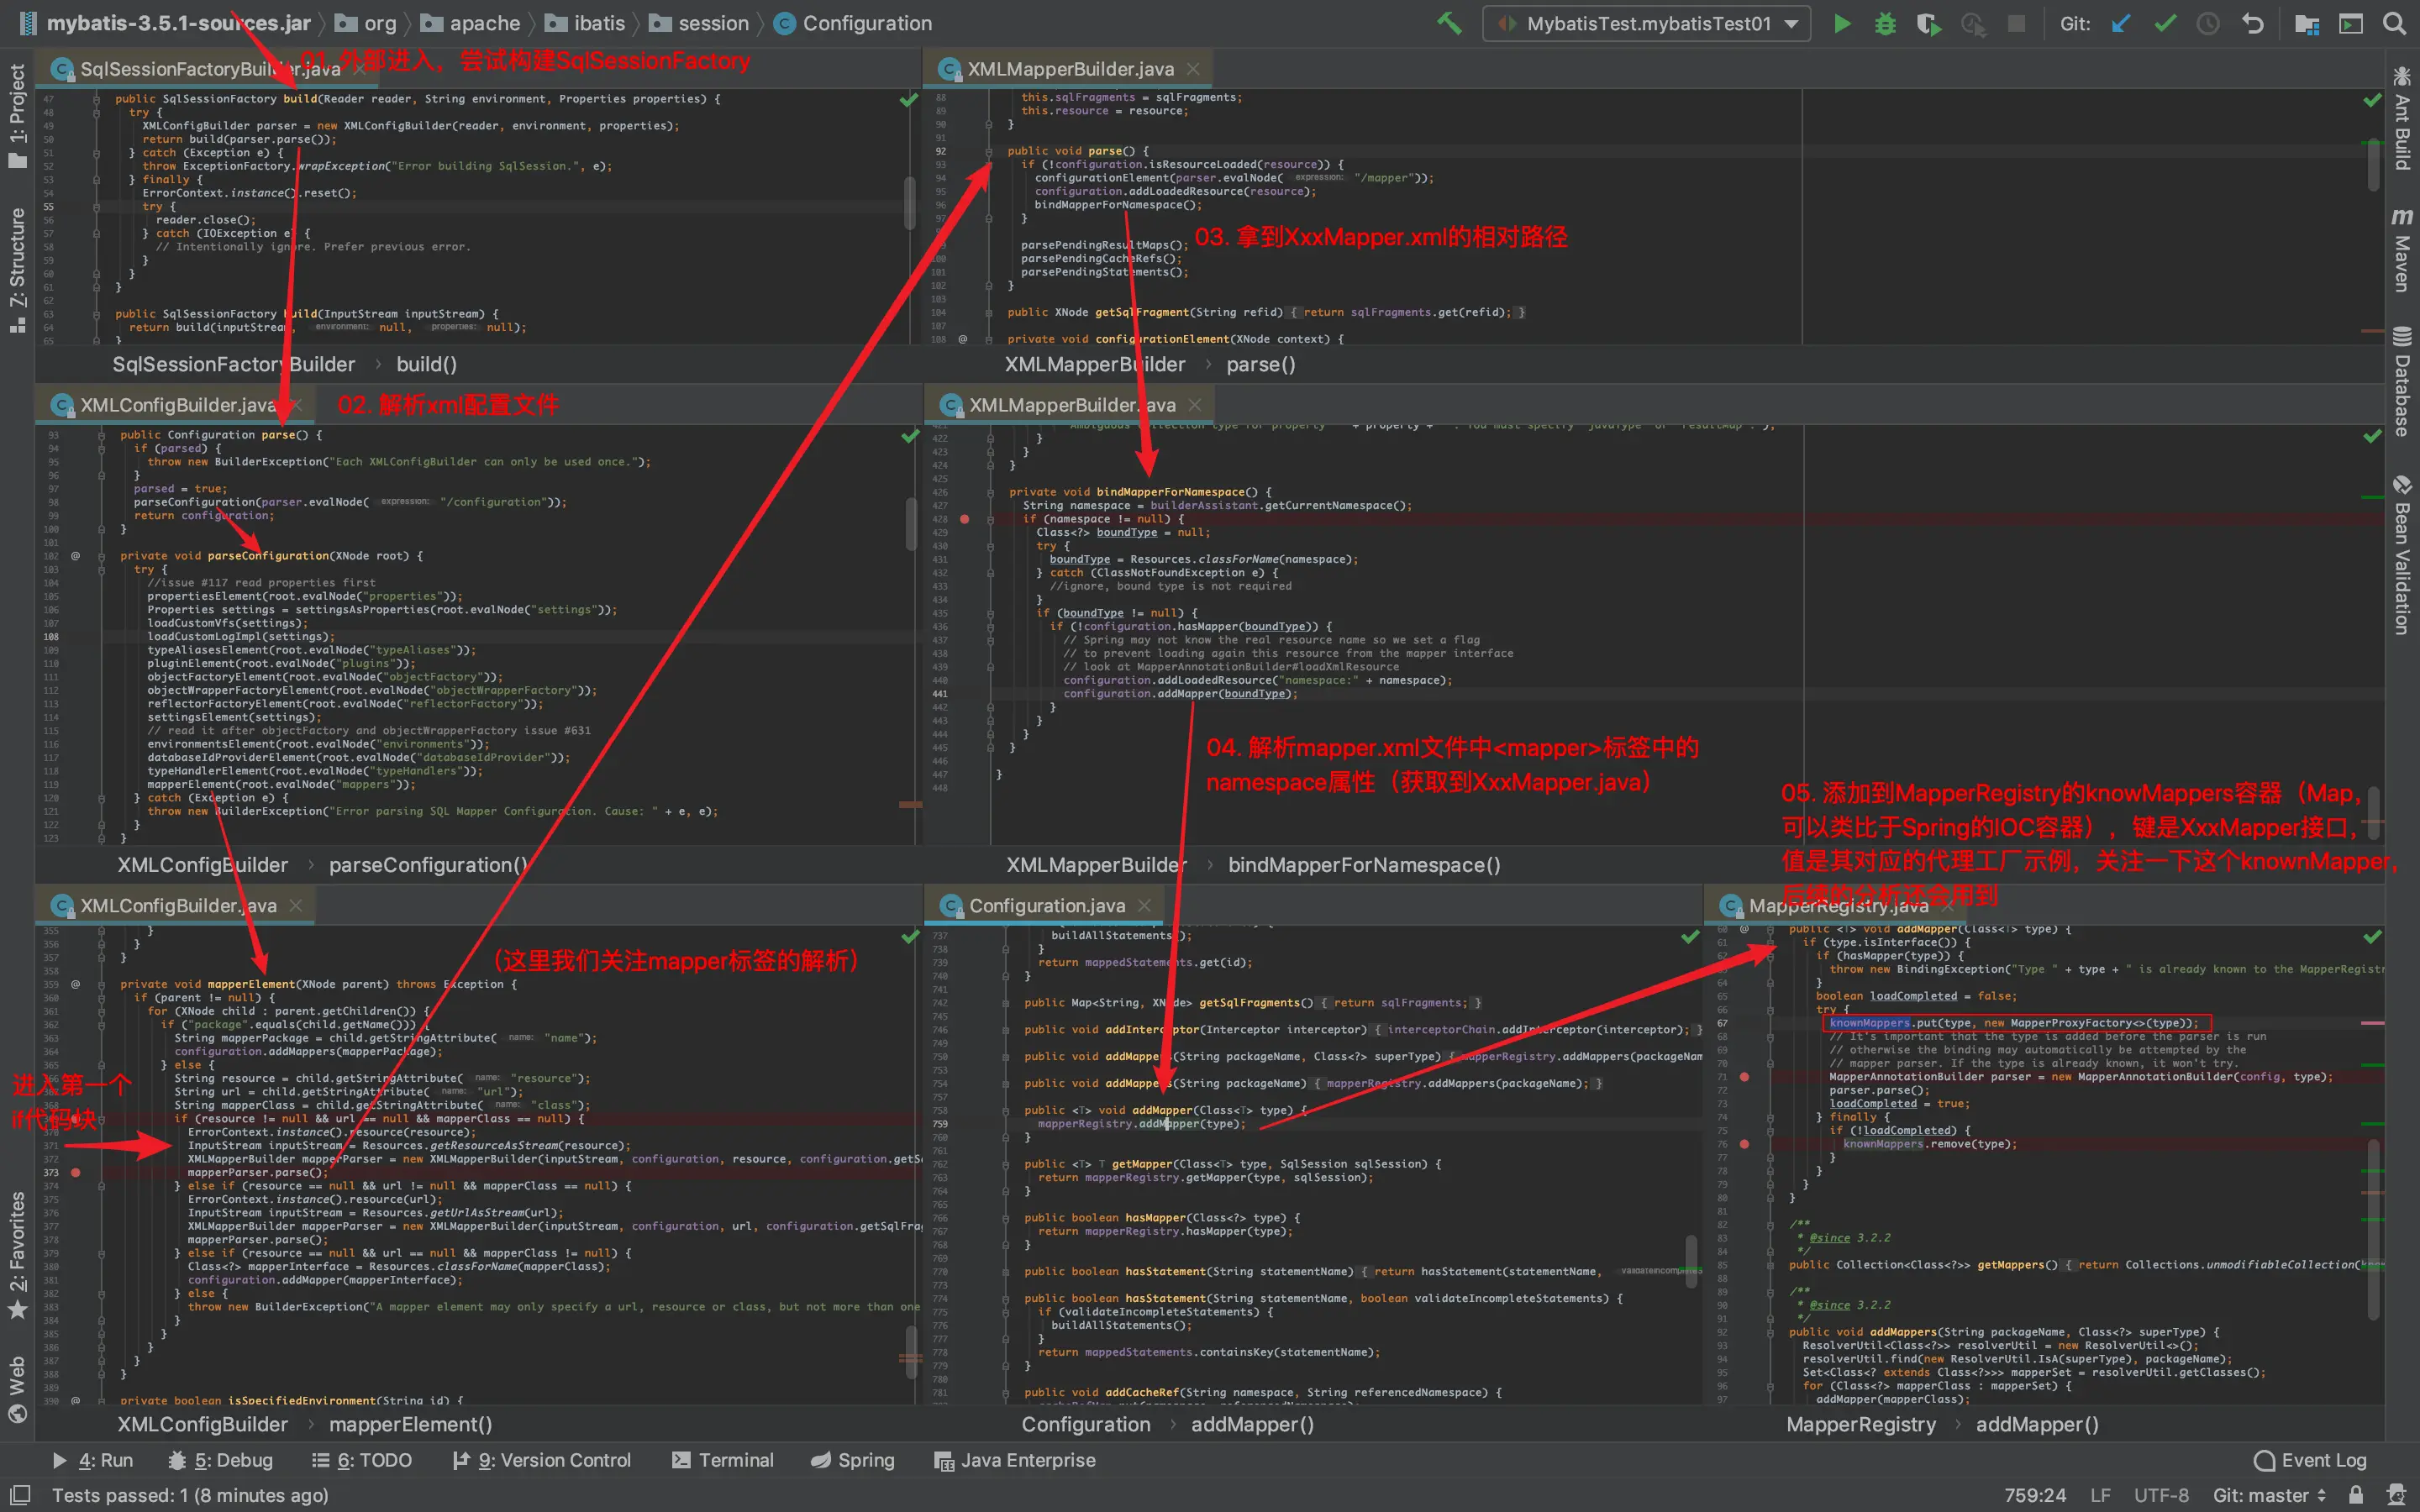Open Search Everywhere magnifier icon

(2394, 23)
